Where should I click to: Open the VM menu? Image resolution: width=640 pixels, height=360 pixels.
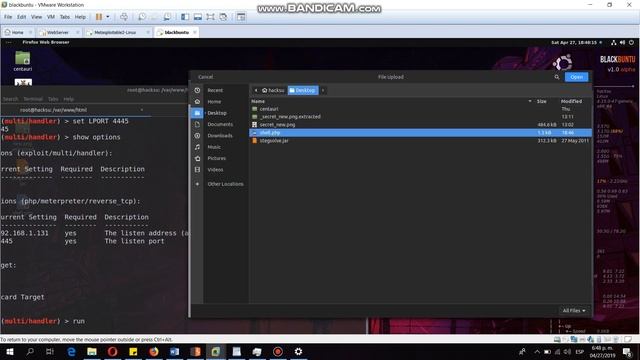click(51, 17)
